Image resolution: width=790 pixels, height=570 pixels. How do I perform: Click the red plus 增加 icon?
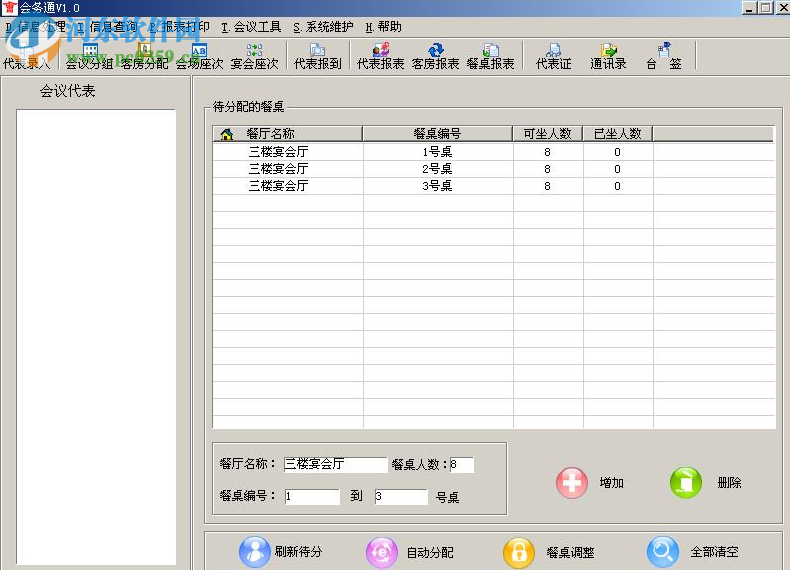click(x=572, y=482)
